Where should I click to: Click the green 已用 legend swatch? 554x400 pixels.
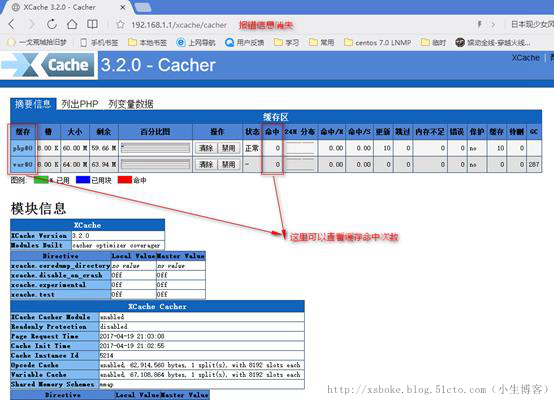click(41, 180)
